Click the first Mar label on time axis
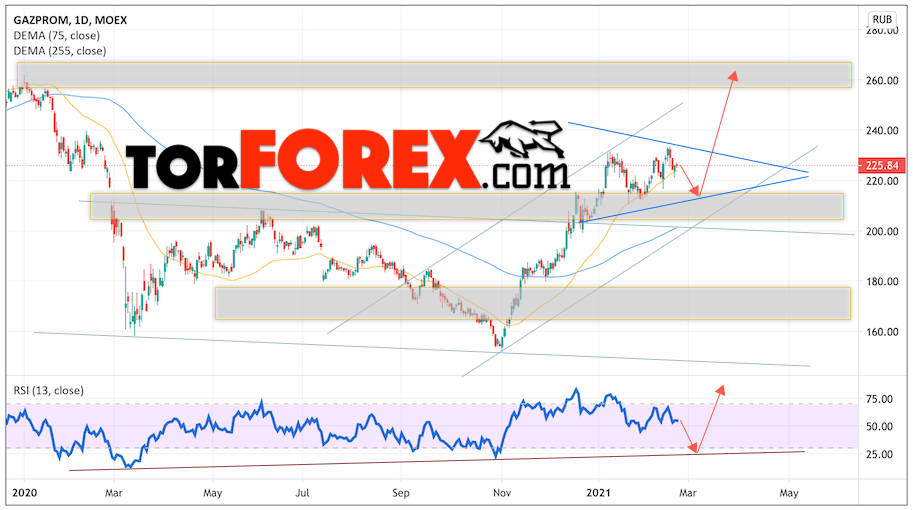Screen dimensions: 913x510 (114, 493)
